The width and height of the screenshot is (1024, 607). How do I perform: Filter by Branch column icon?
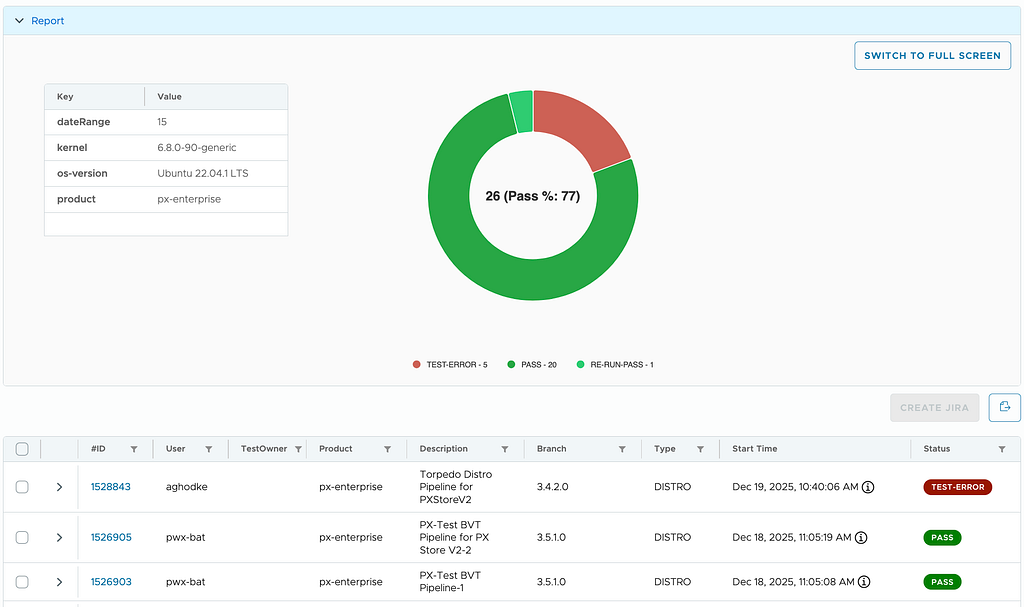coord(622,450)
